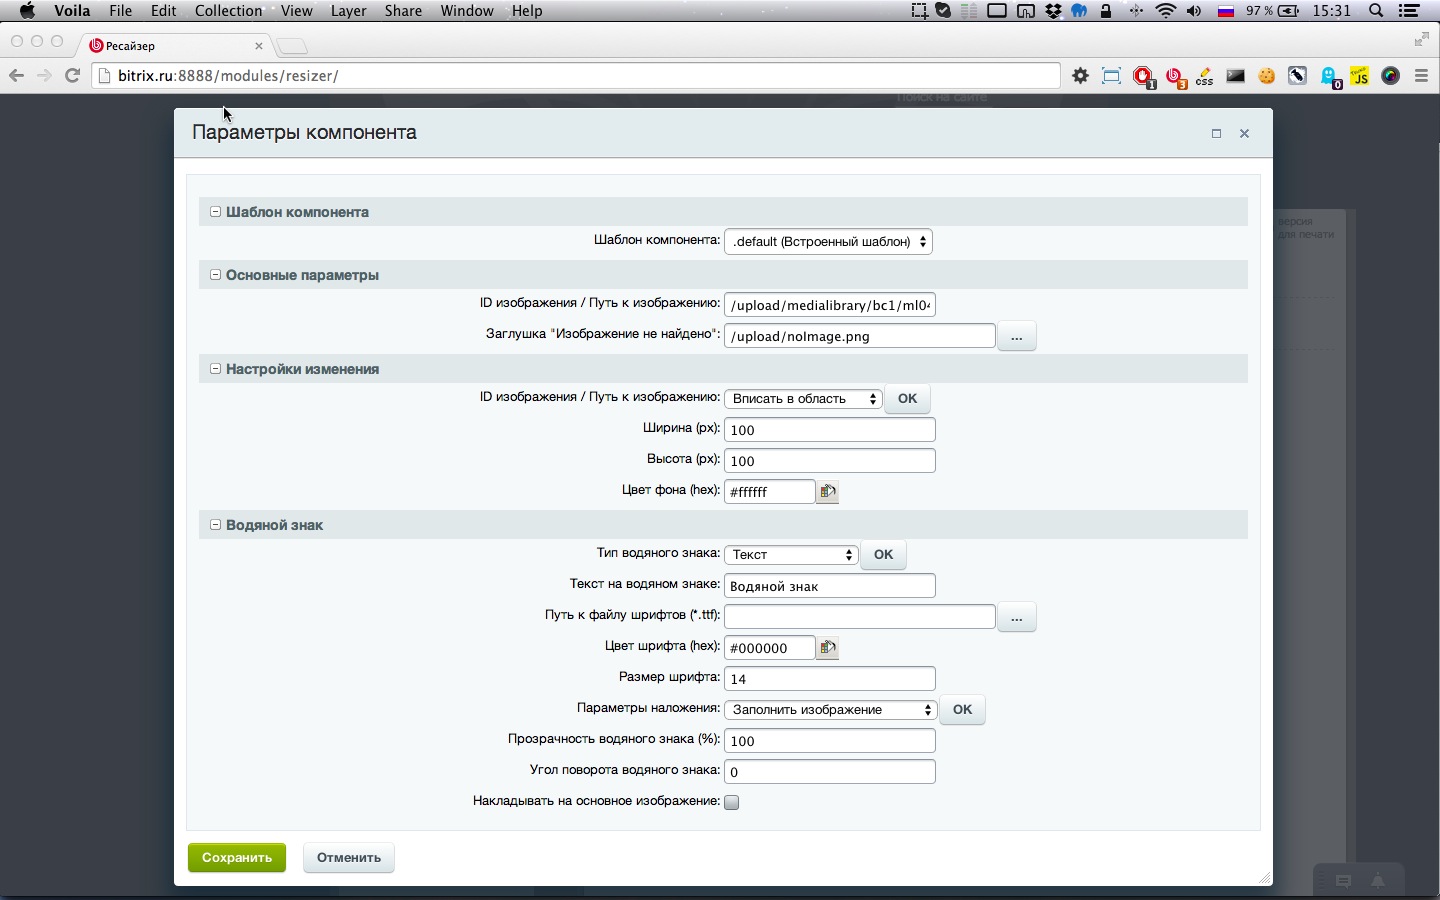Click the font file path input field
Viewport: 1440px width, 900px height.
860,617
